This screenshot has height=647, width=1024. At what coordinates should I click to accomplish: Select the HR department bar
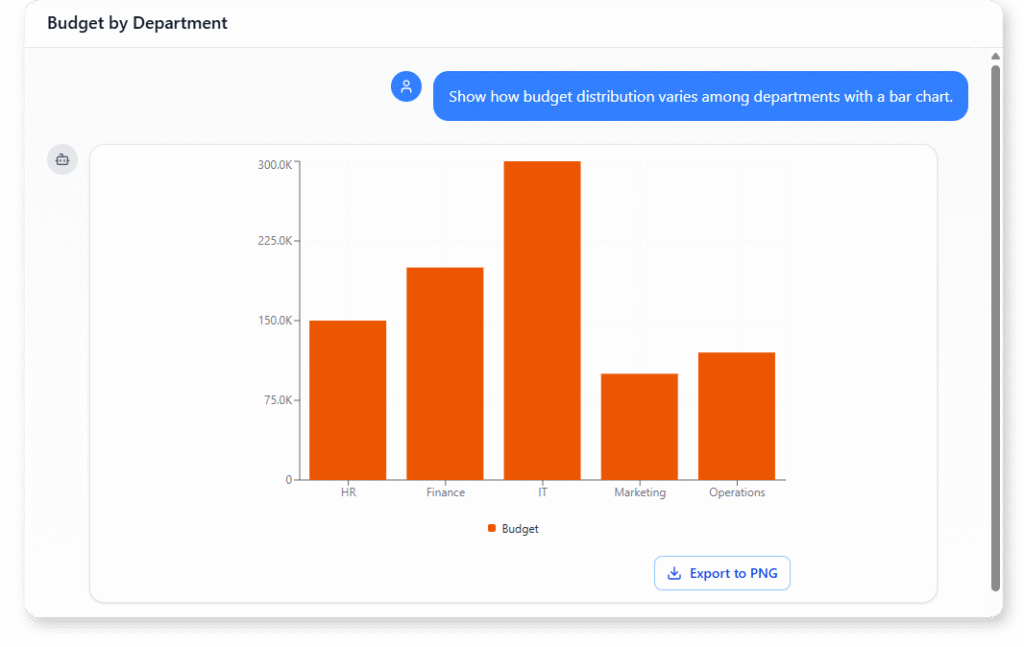(348, 400)
